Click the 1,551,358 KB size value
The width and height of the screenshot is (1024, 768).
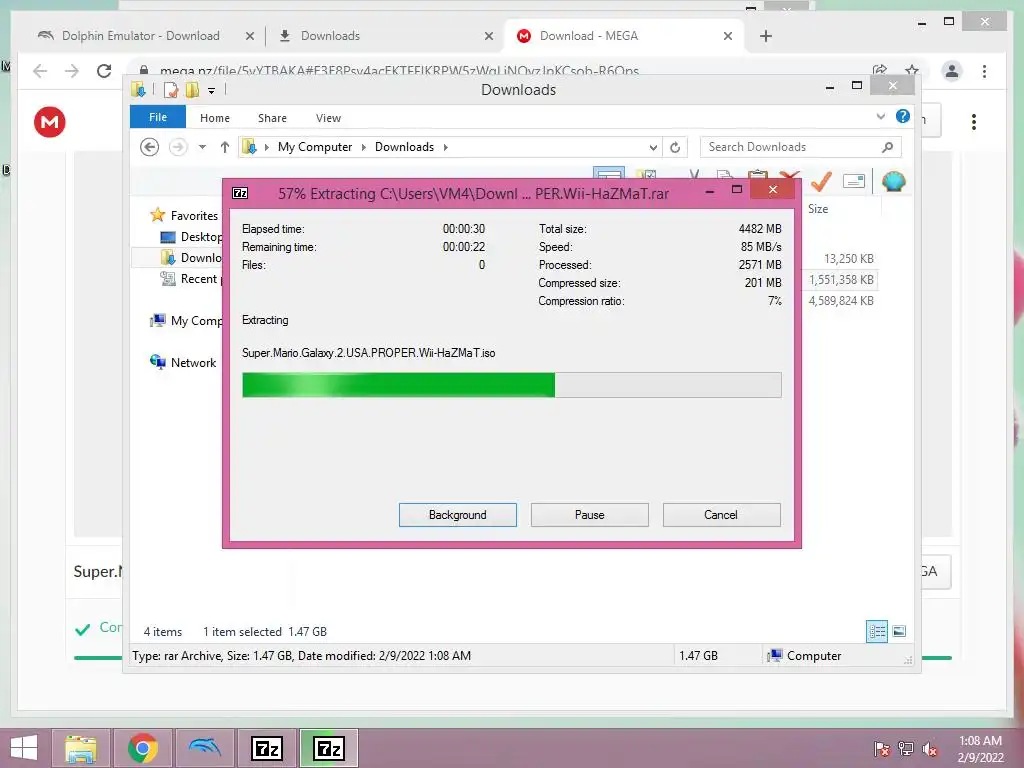[x=841, y=280]
